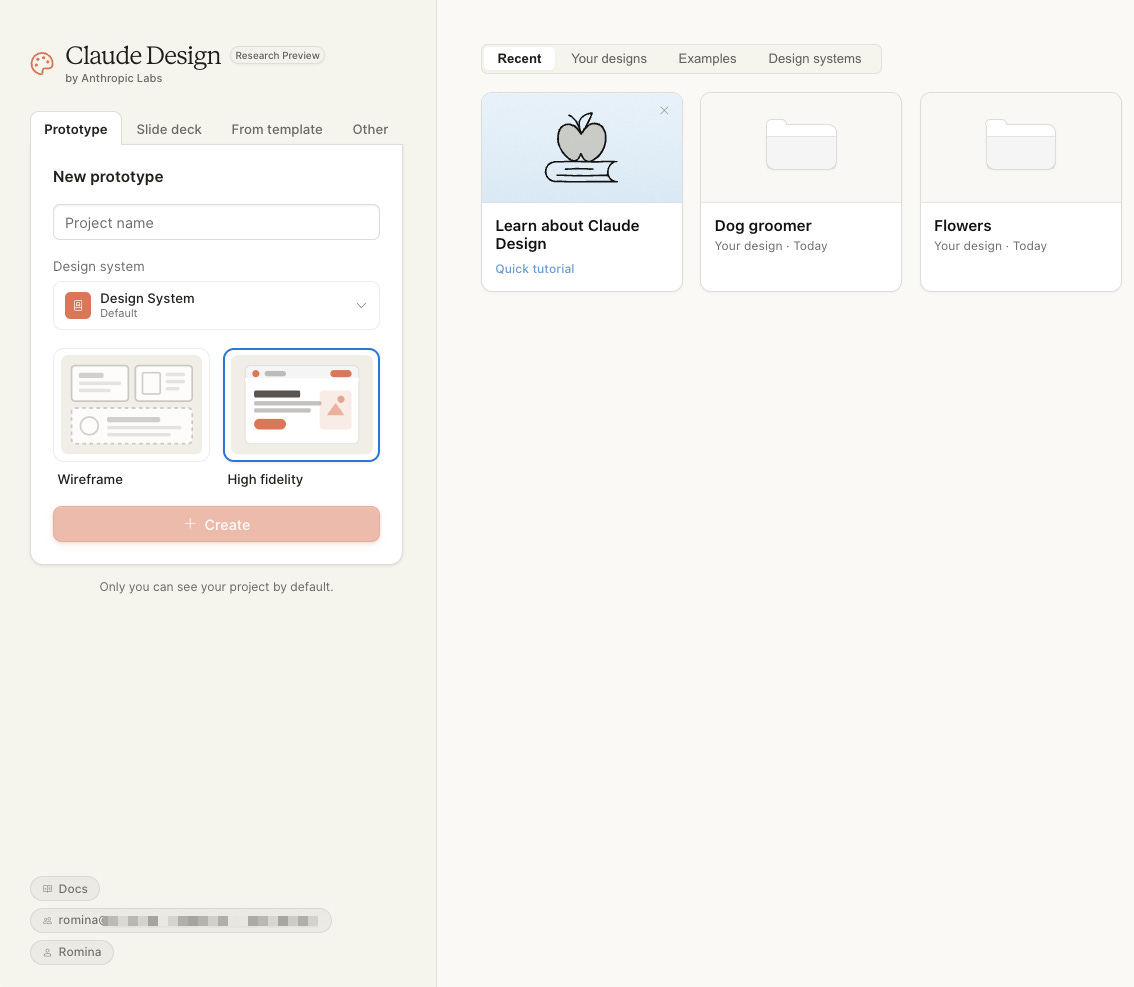Click the romina organization email pill
The height and width of the screenshot is (987, 1134).
coord(181,920)
